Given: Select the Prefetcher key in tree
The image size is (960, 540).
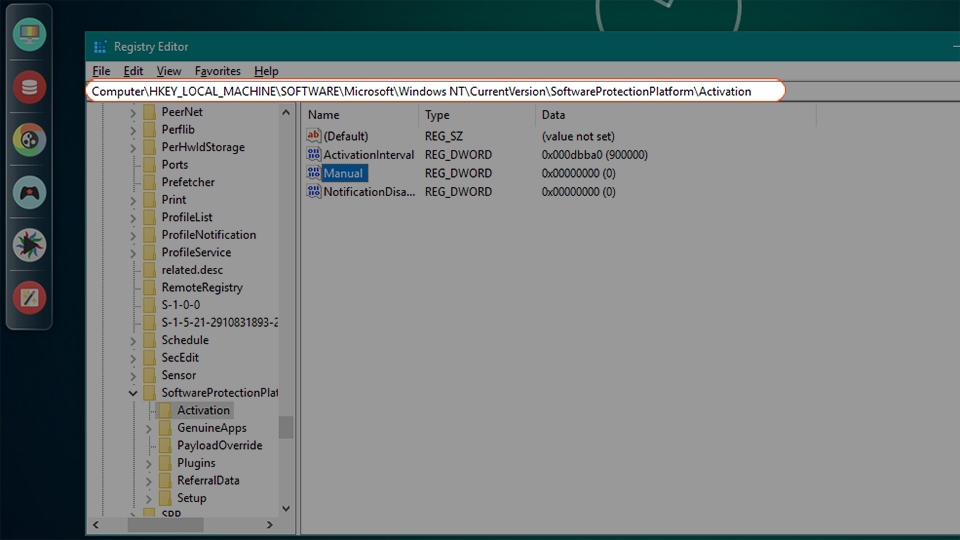Looking at the screenshot, I should pos(187,182).
